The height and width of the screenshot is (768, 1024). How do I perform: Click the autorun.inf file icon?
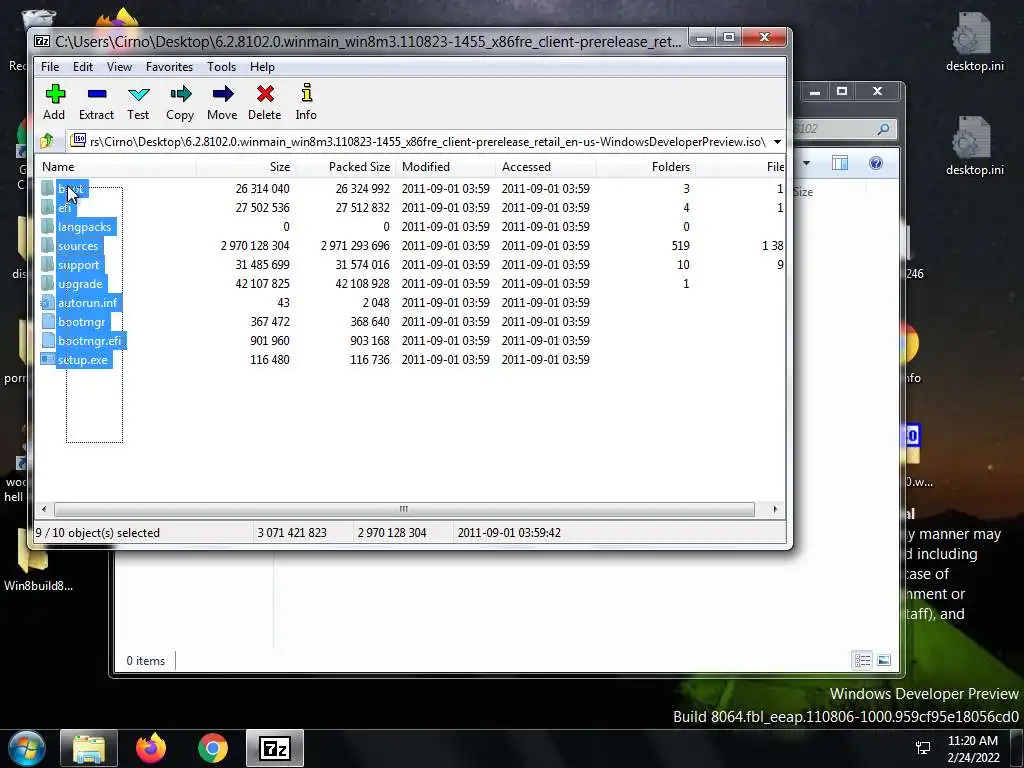point(48,302)
